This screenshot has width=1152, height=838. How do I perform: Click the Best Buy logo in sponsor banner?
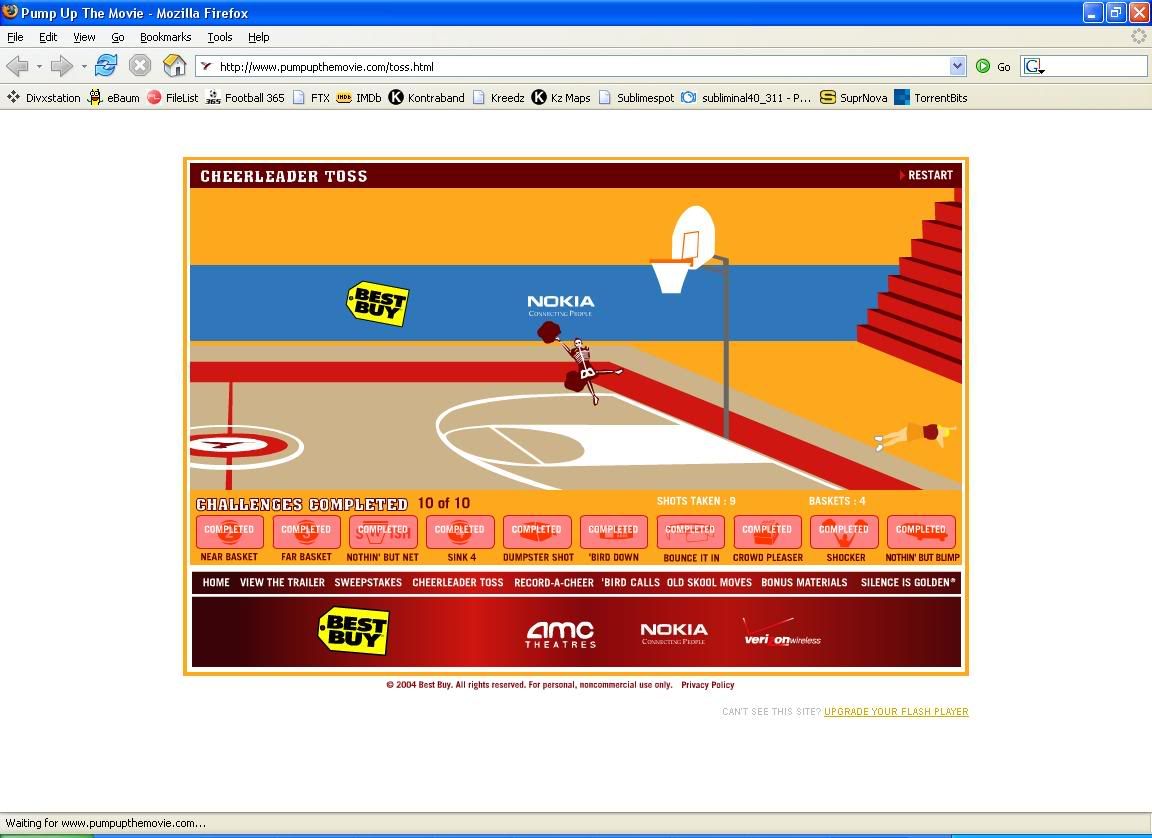pos(353,630)
